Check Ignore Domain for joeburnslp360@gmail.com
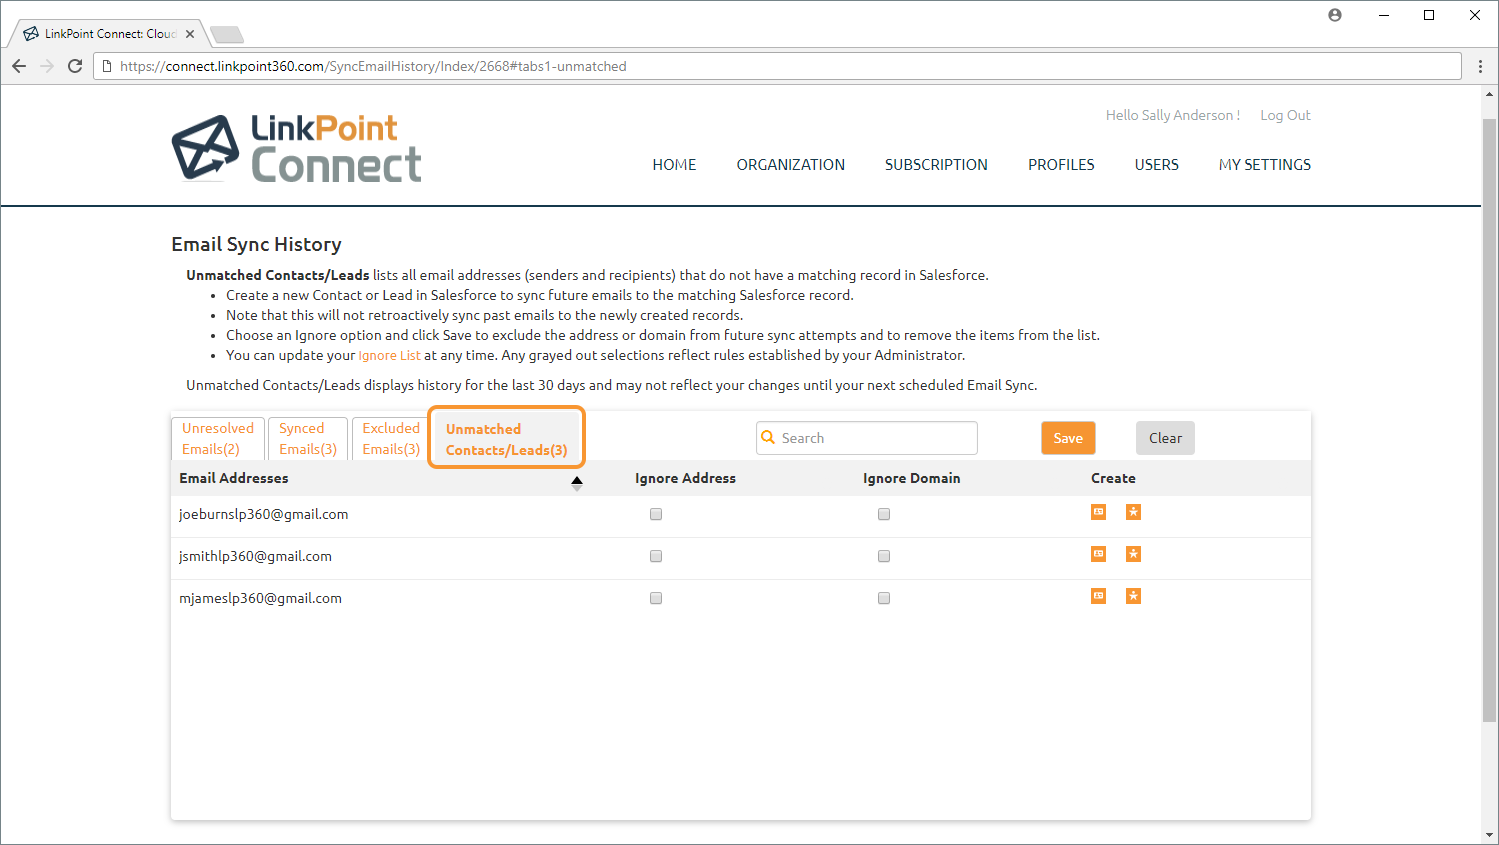The width and height of the screenshot is (1499, 845). pyautogui.click(x=884, y=514)
